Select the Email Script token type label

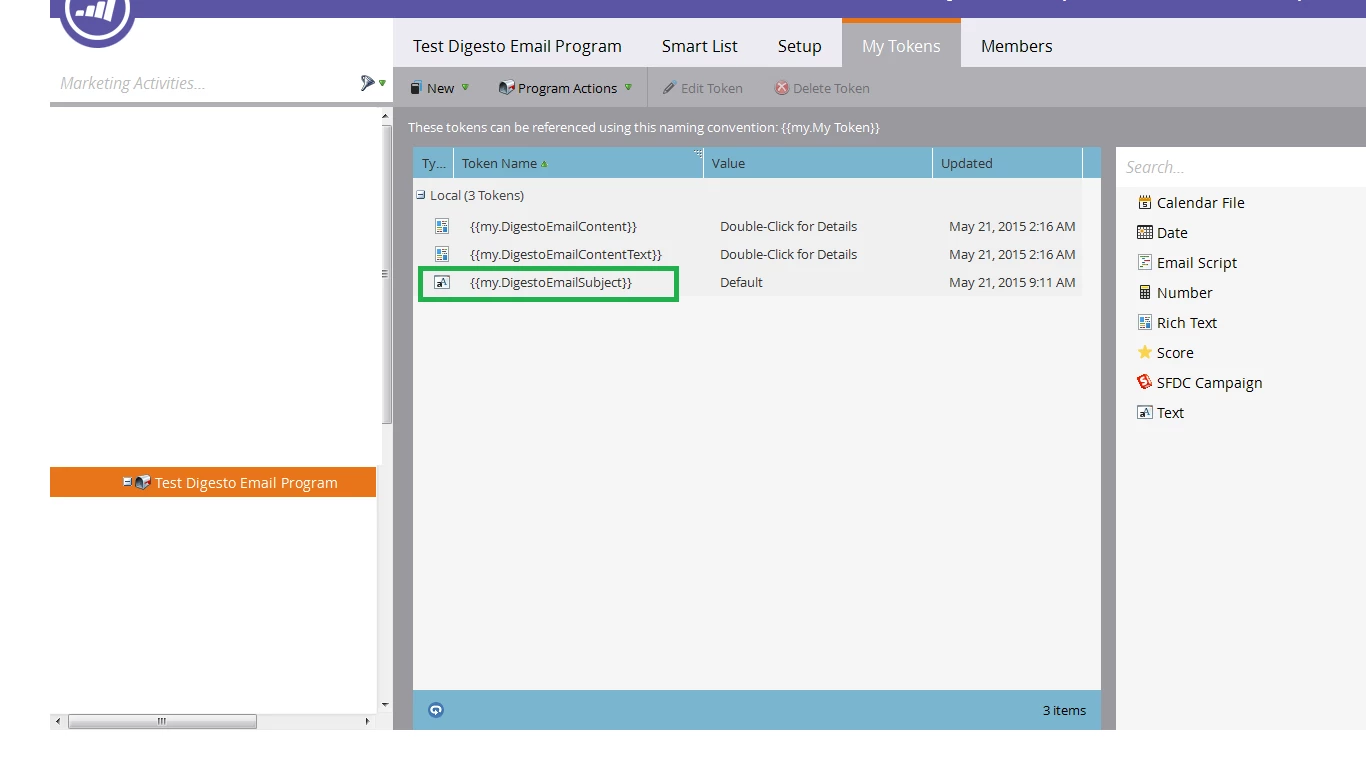[x=1197, y=262]
